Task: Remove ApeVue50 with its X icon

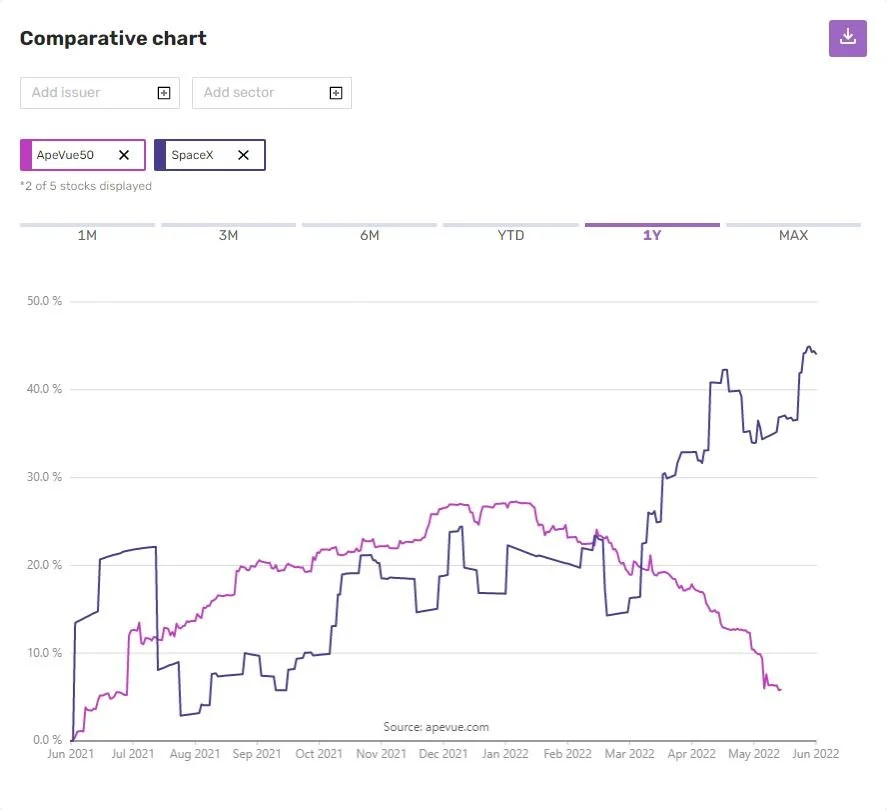Action: 124,155
